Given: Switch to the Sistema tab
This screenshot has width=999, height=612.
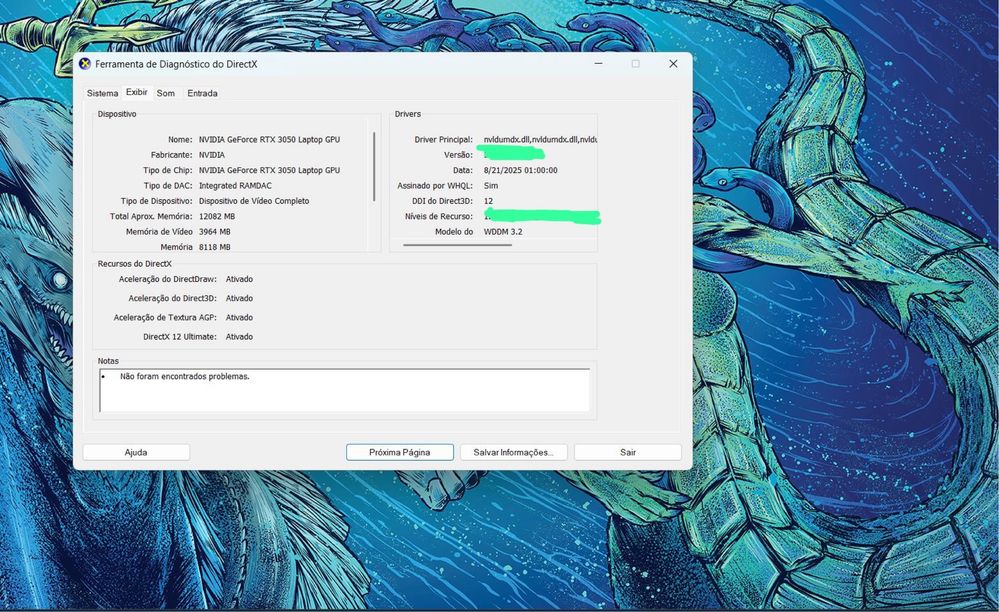Looking at the screenshot, I should click(x=103, y=93).
